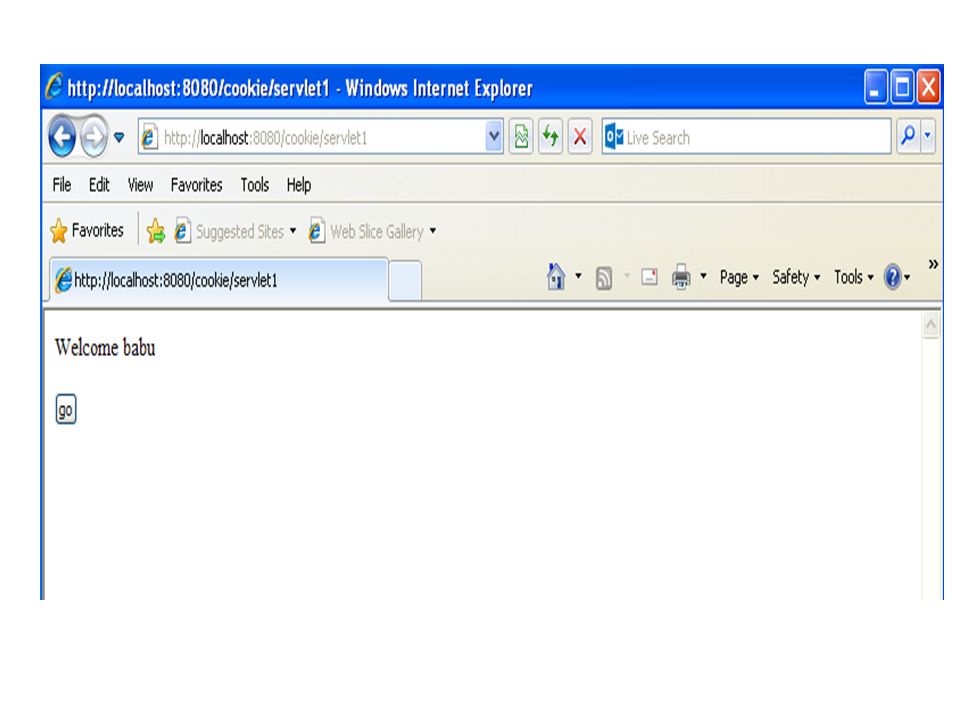The image size is (960, 720).
Task: Open the Edit menu
Action: click(99, 185)
